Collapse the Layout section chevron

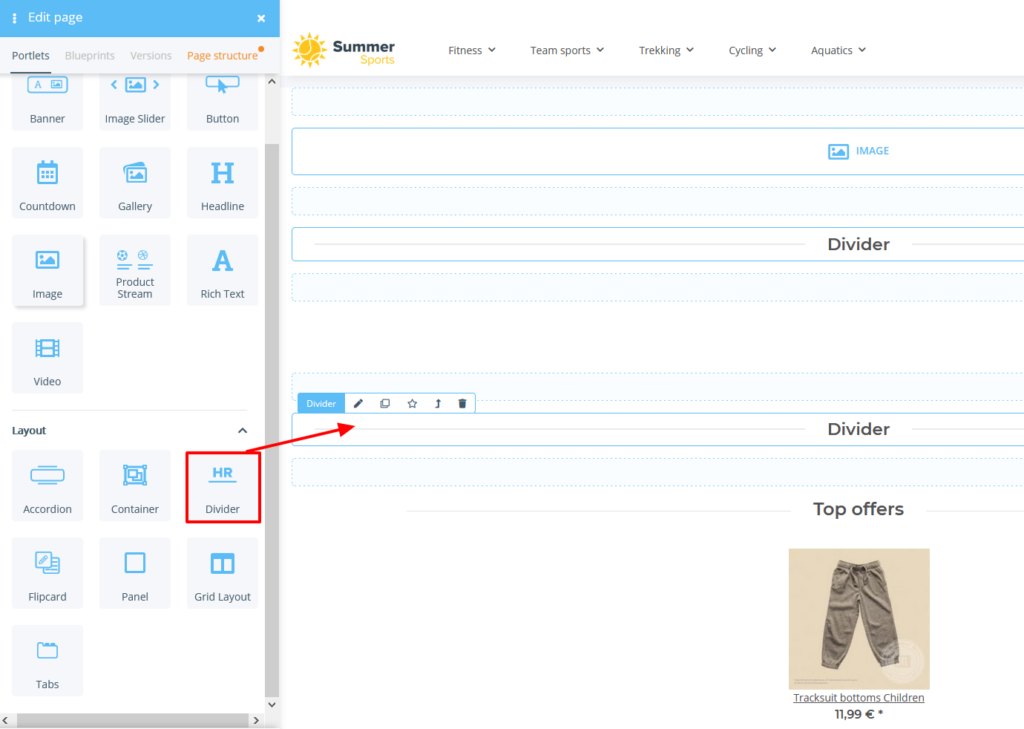[x=242, y=430]
